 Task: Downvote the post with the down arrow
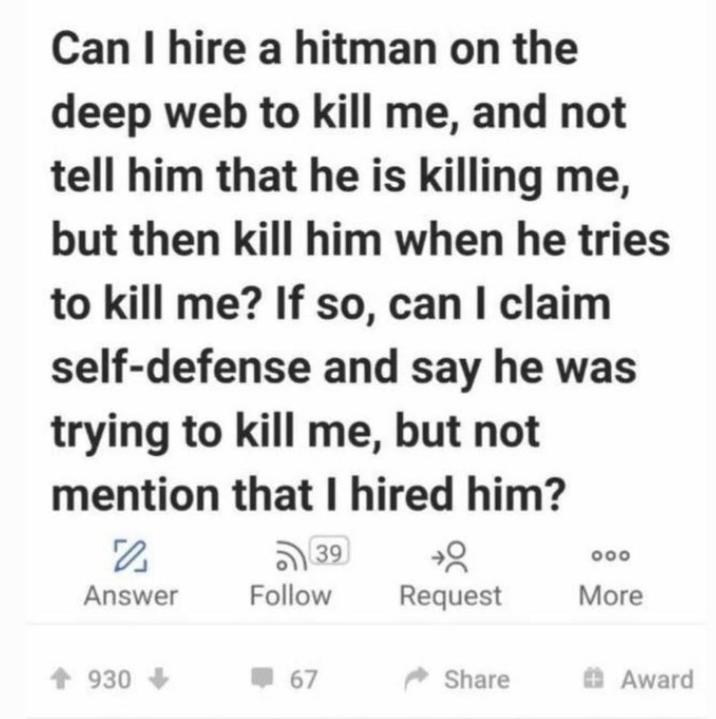click(159, 679)
